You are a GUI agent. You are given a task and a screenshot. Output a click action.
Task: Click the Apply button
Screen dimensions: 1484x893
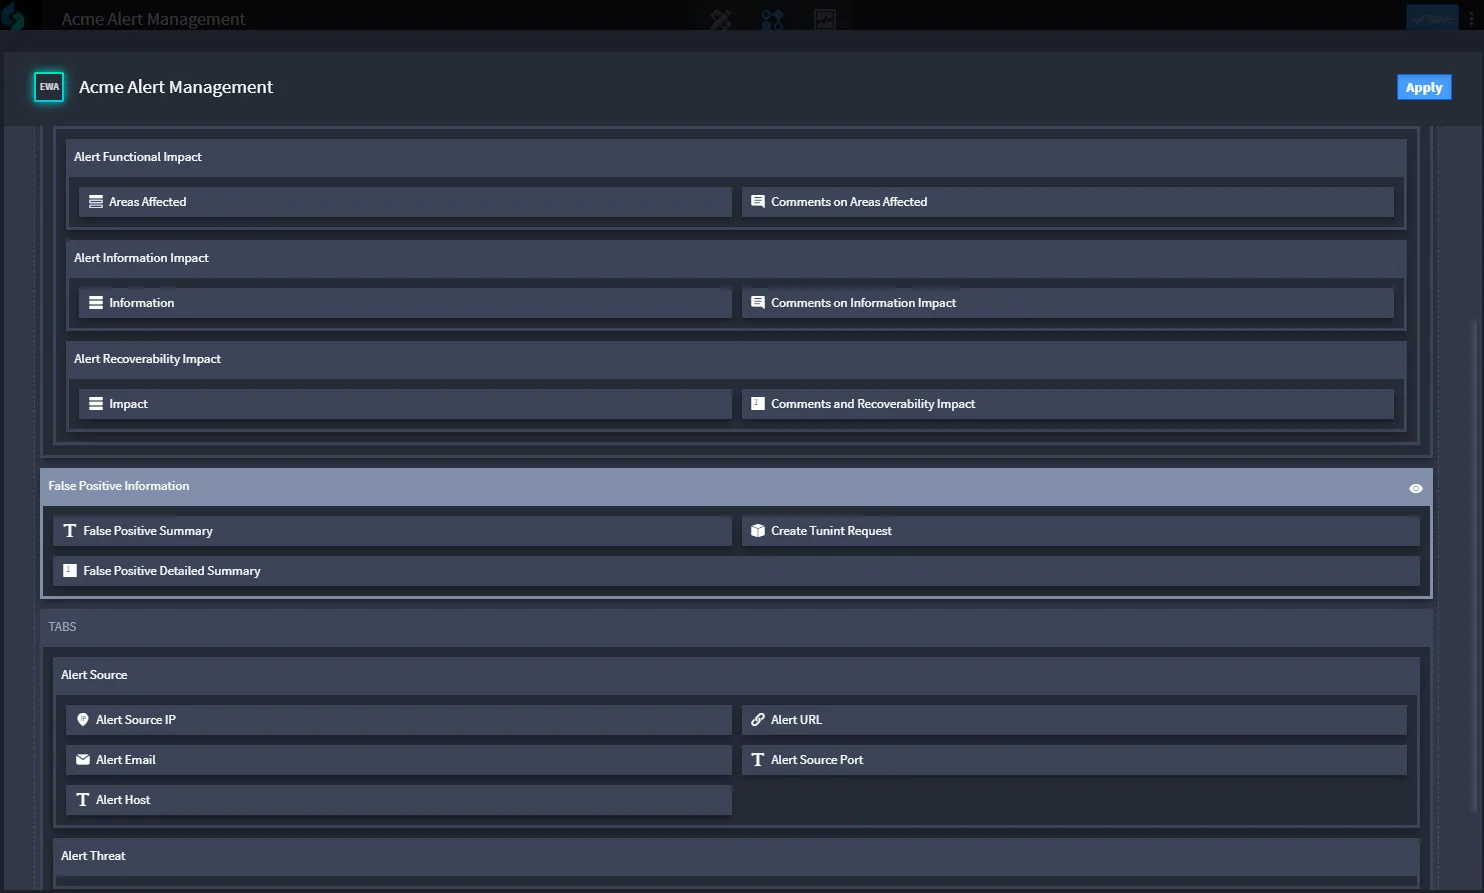(x=1424, y=87)
